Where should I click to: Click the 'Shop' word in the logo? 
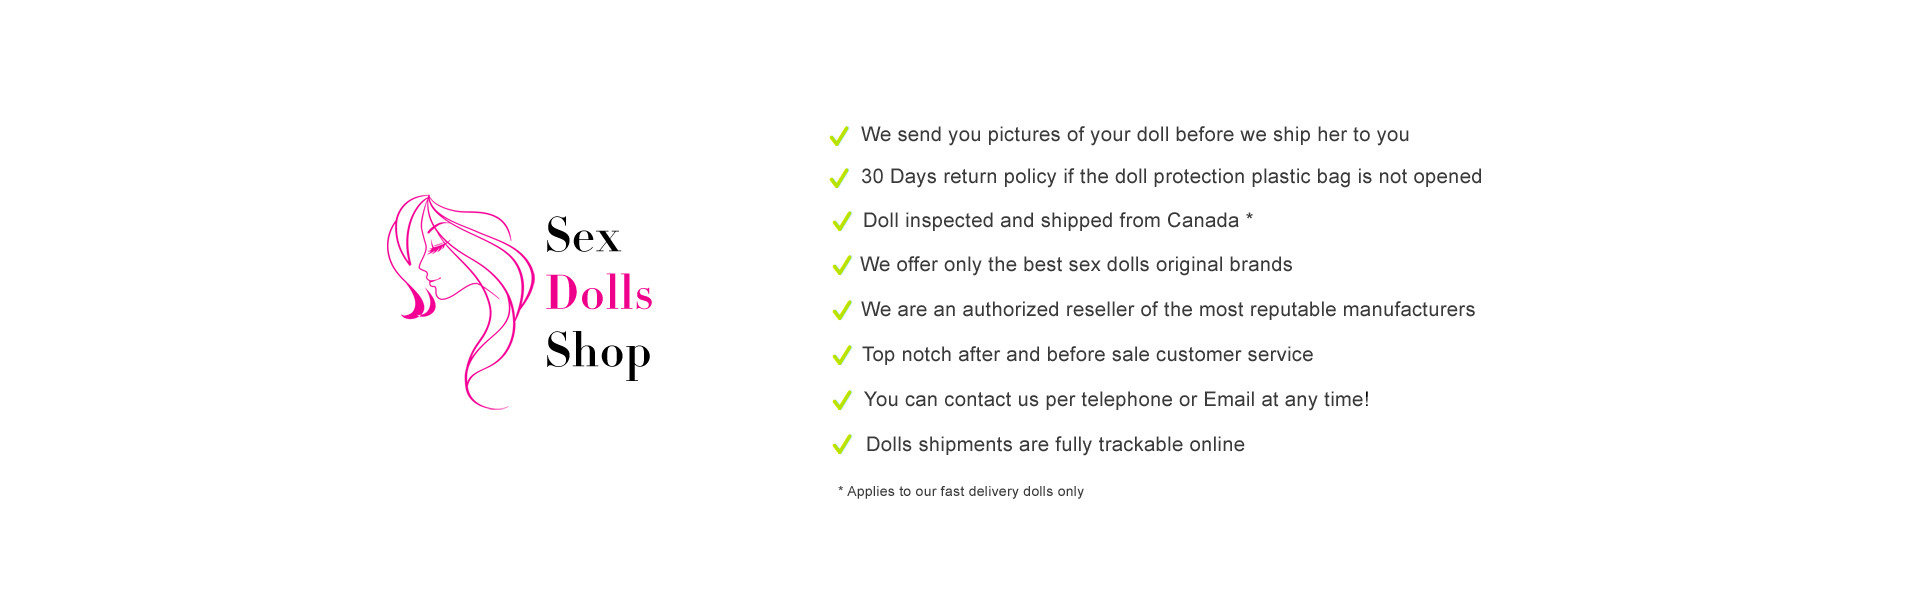(x=598, y=352)
